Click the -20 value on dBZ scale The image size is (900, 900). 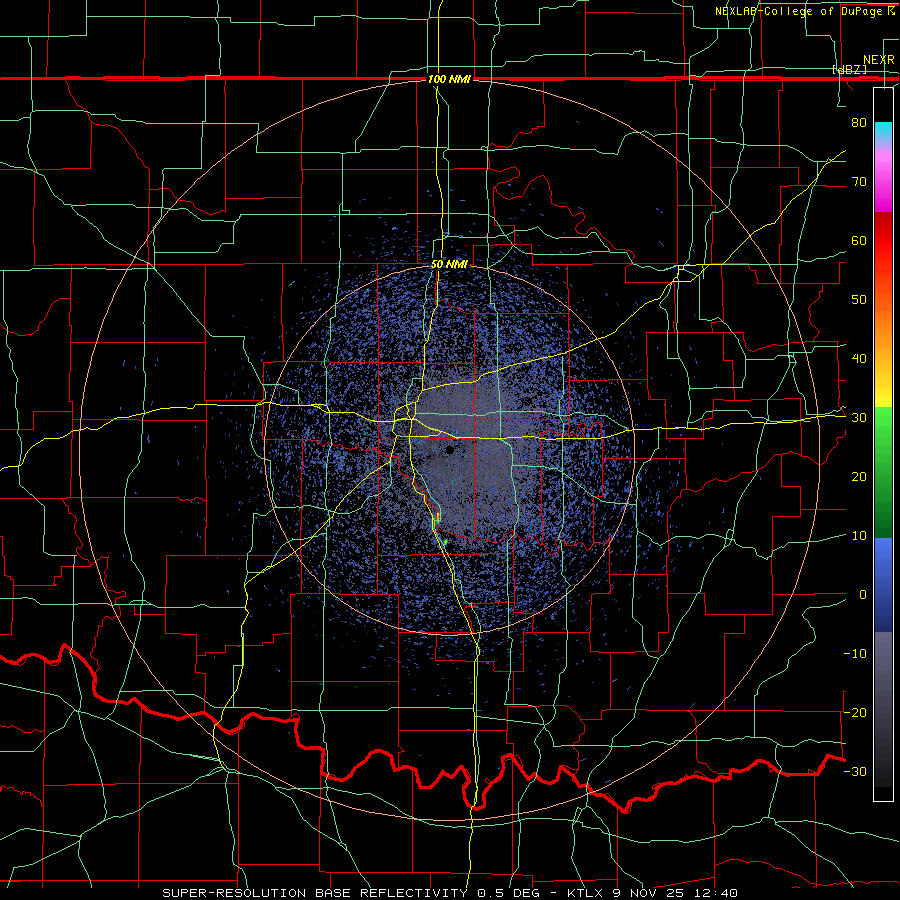click(x=855, y=712)
